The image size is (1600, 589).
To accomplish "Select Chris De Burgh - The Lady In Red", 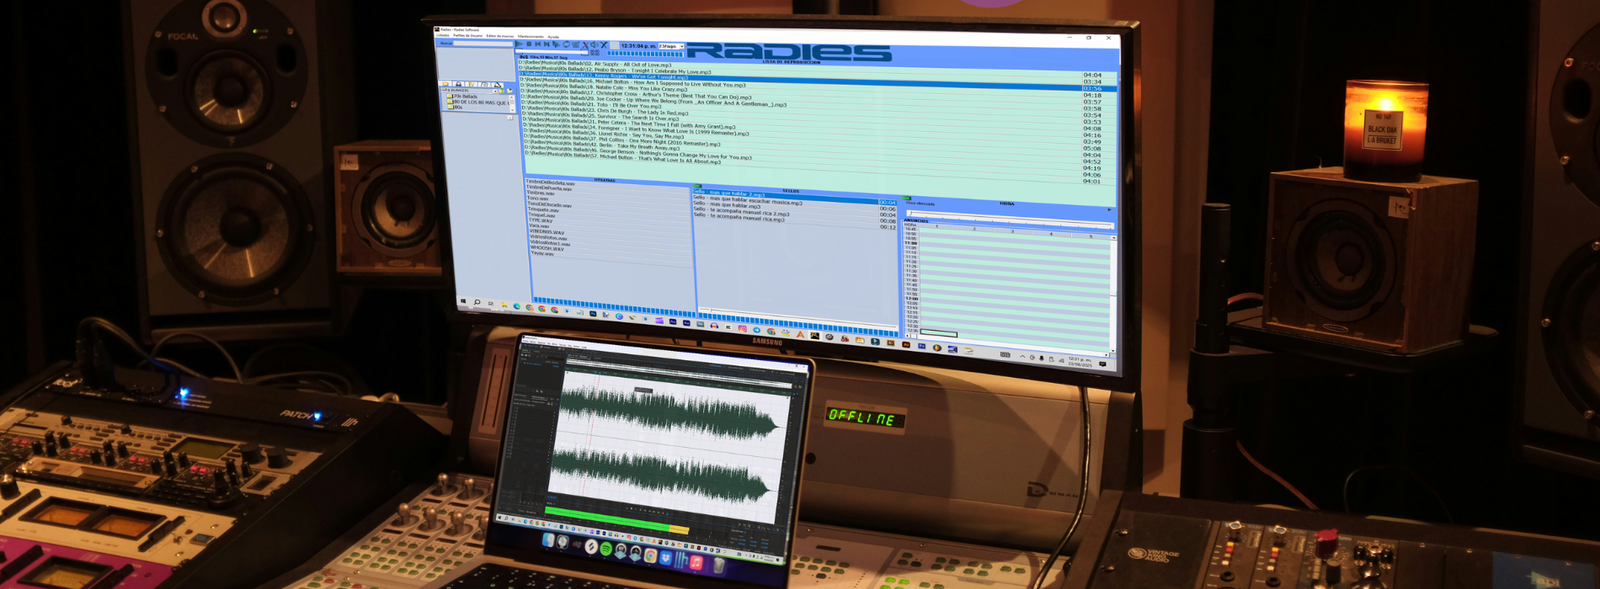I will coord(605,113).
